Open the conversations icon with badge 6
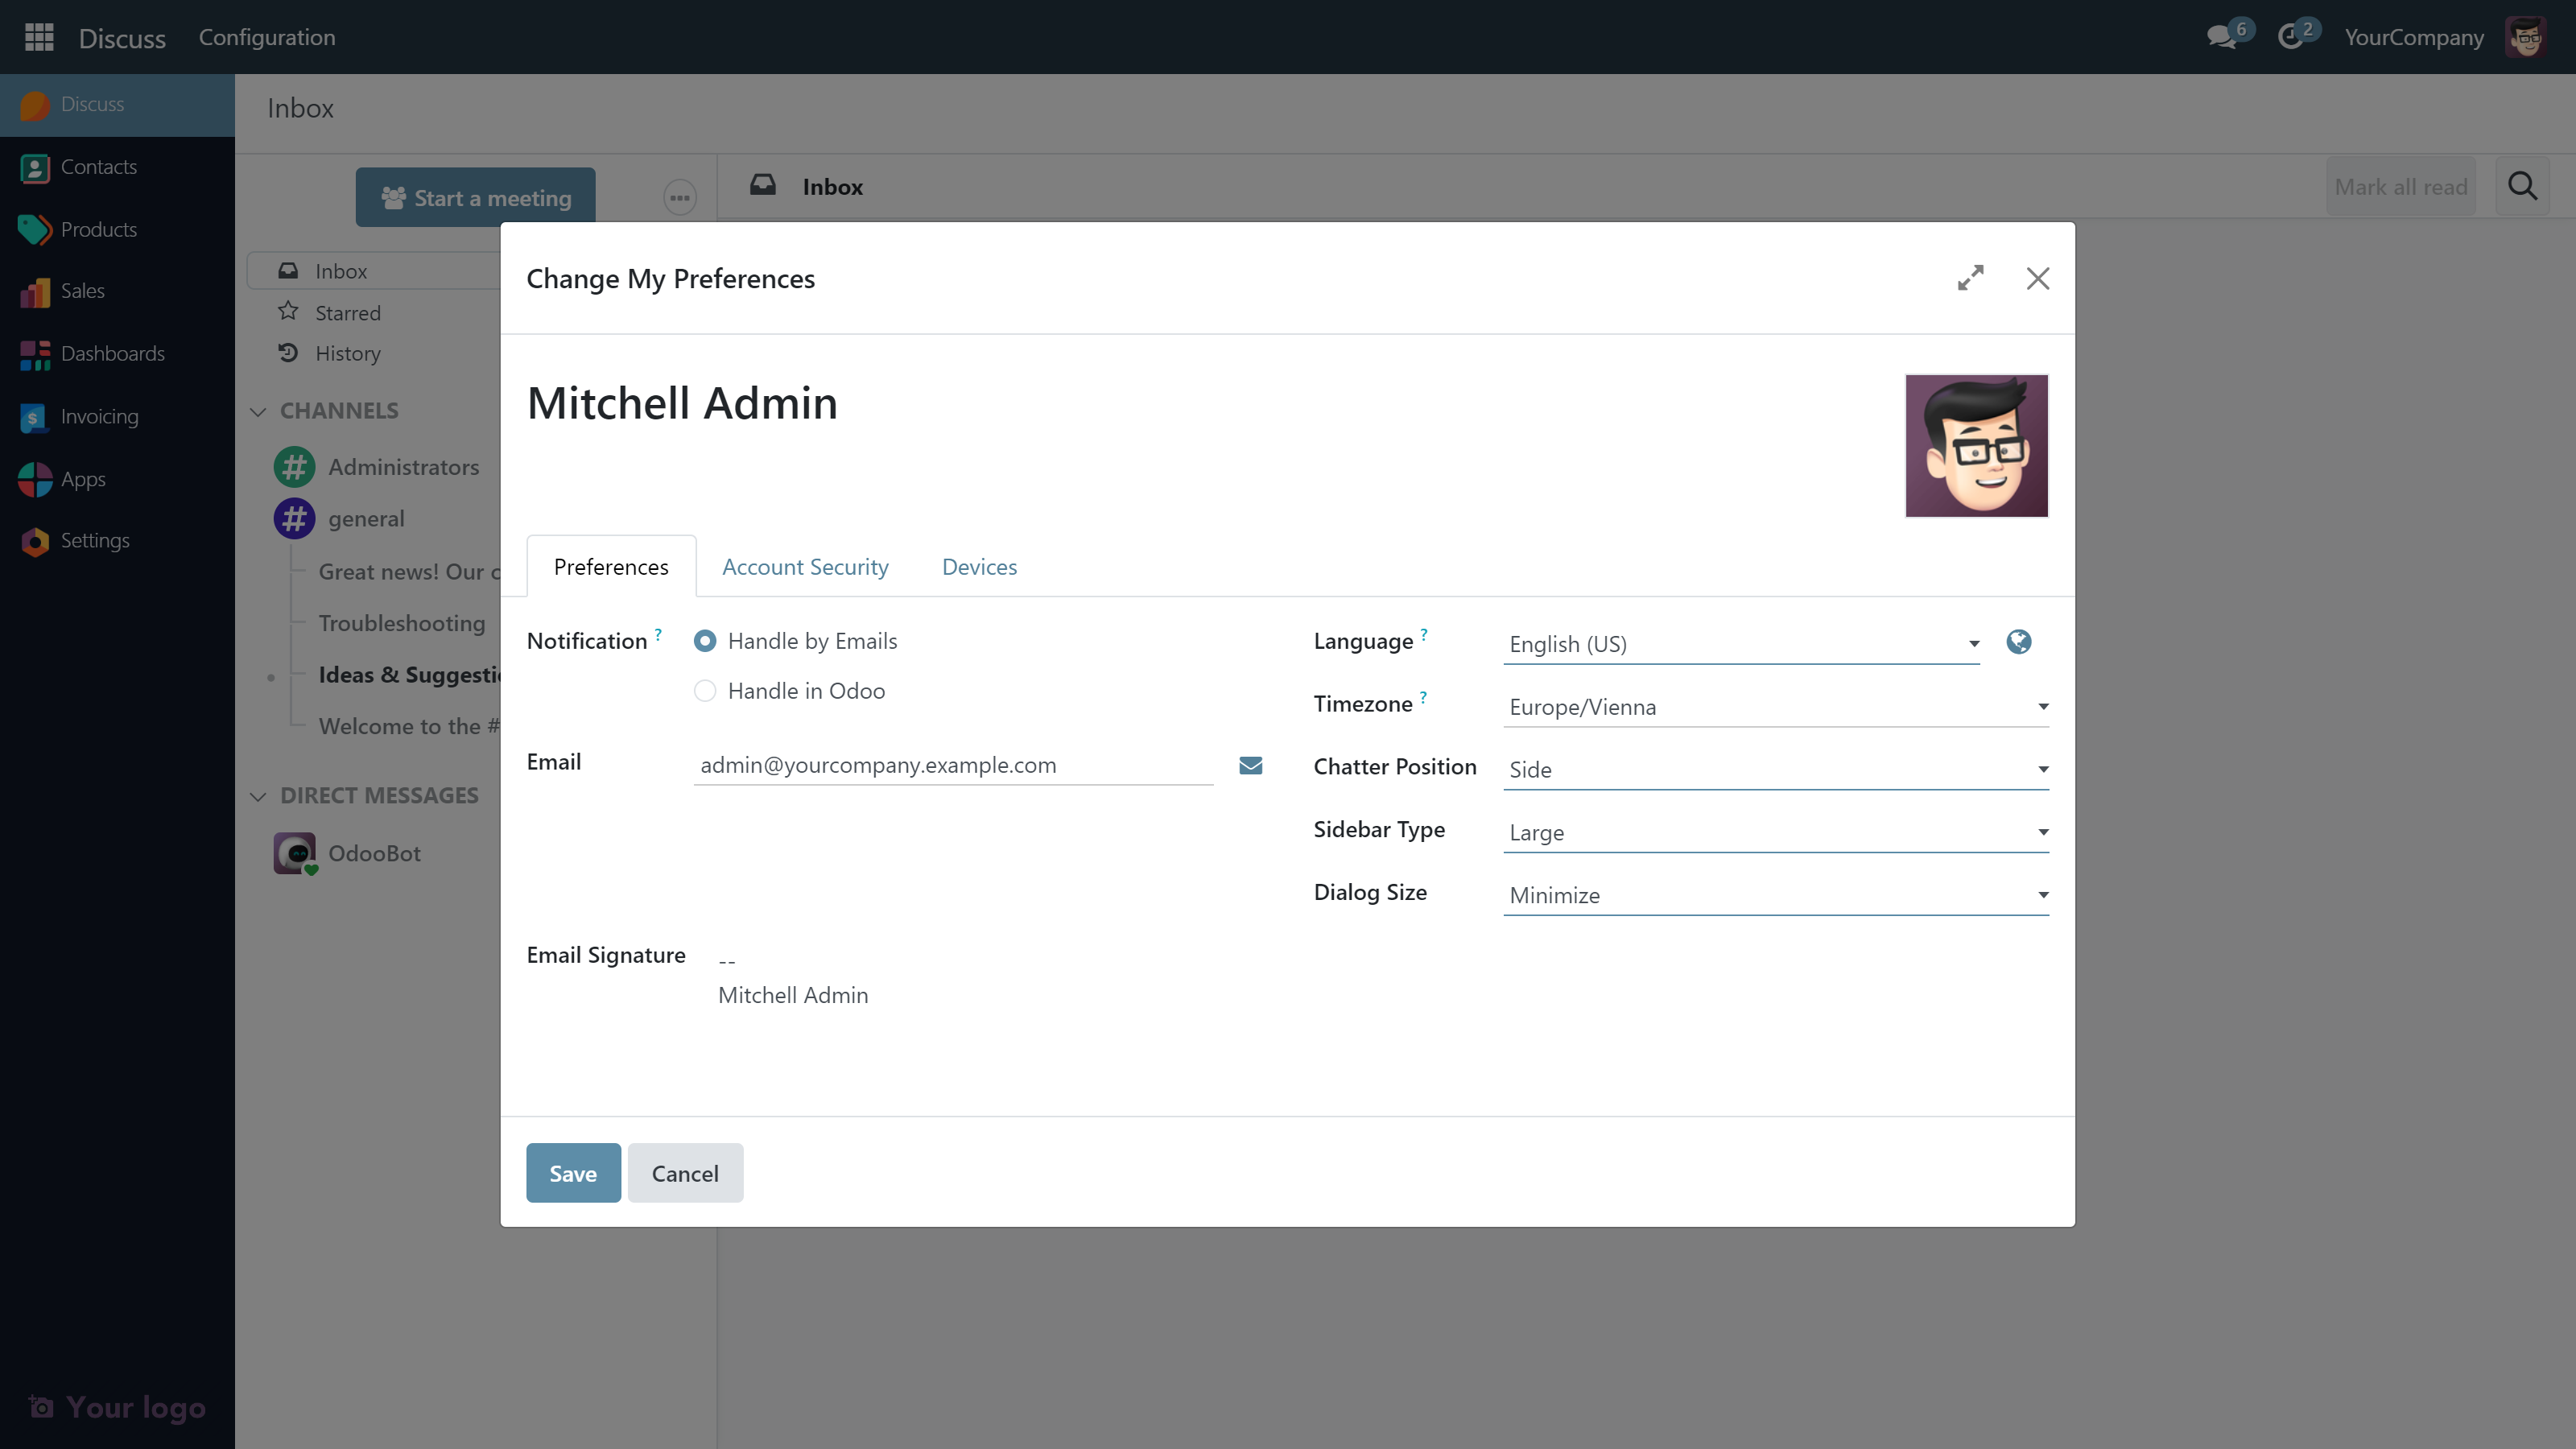Image resolution: width=2576 pixels, height=1449 pixels. click(x=2221, y=37)
